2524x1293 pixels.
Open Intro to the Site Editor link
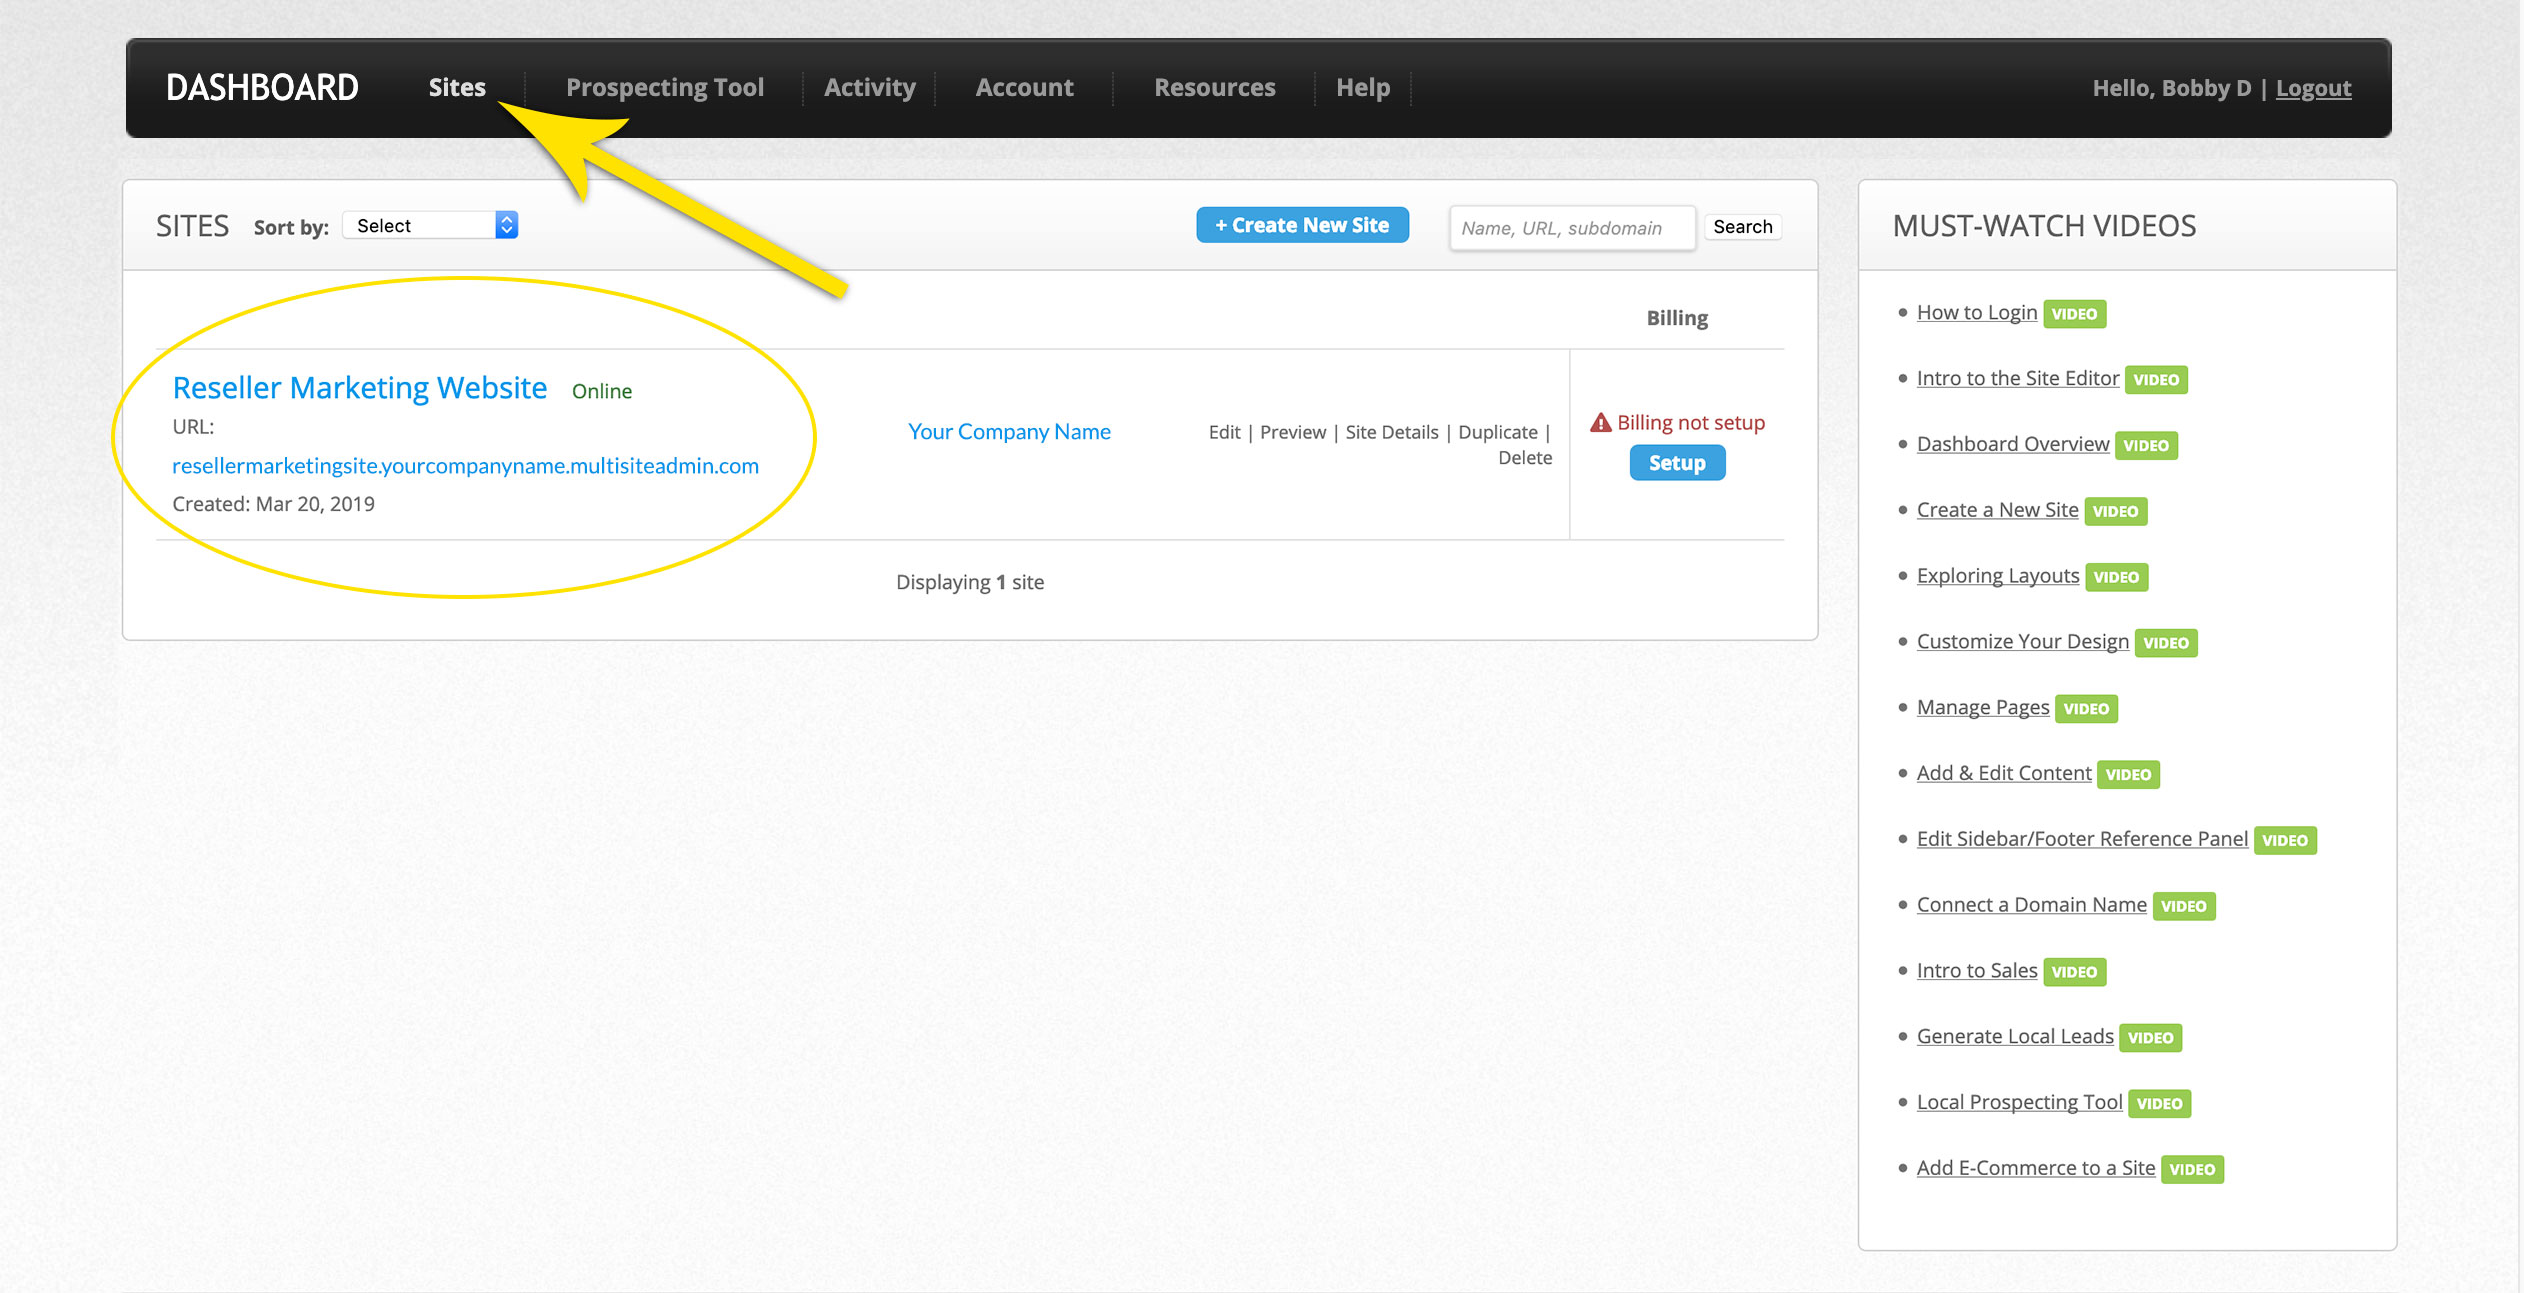pos(2018,378)
